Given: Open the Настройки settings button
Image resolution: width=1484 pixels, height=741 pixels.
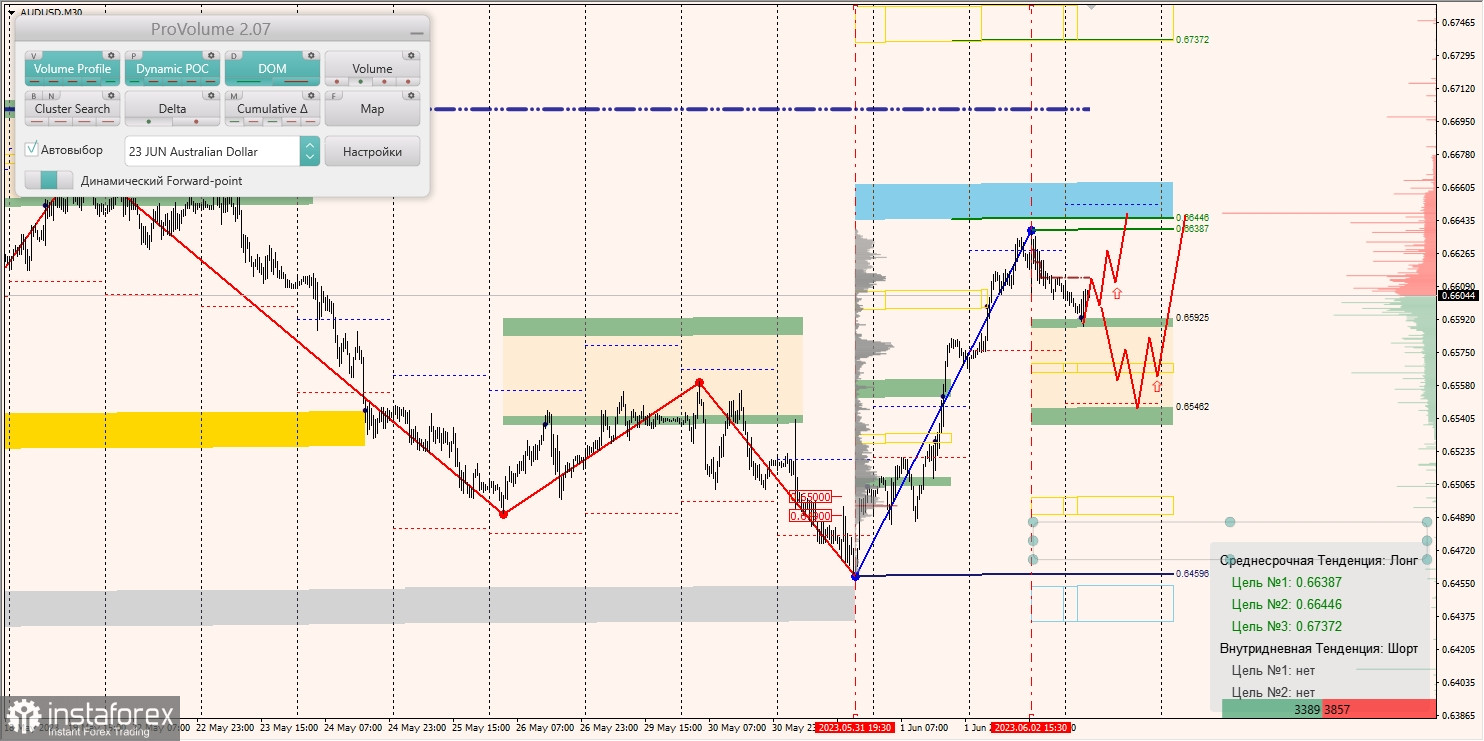Looking at the screenshot, I should click(x=372, y=151).
